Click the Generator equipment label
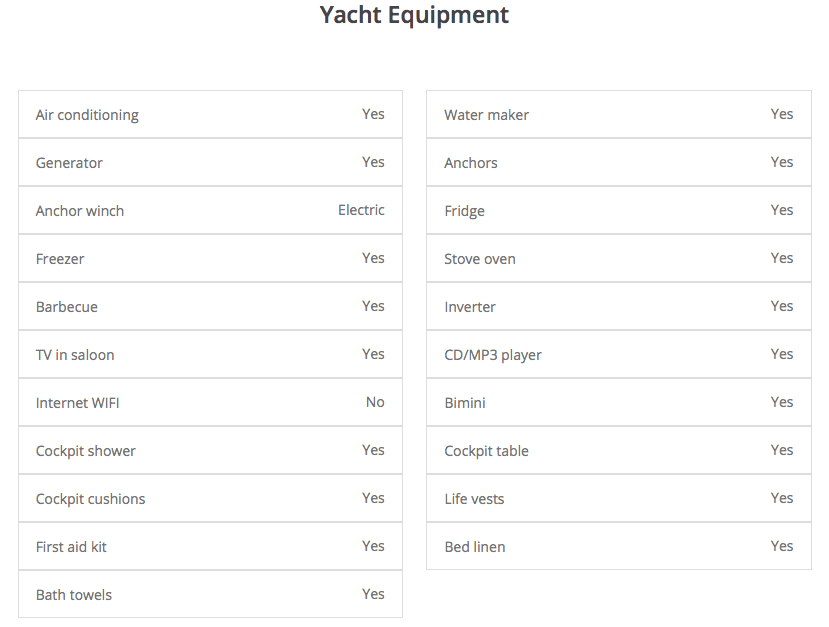Screen dimensions: 829x627 pyautogui.click(x=69, y=163)
